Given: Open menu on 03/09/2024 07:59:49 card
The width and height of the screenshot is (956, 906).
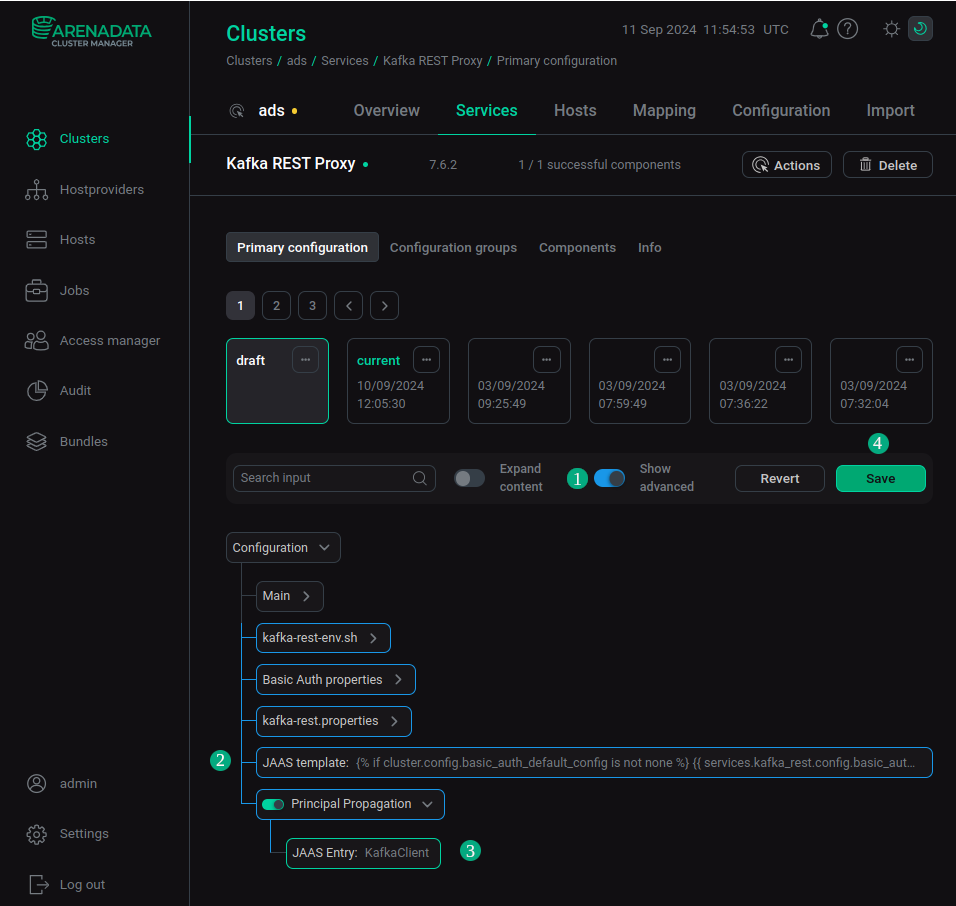Looking at the screenshot, I should click(x=667, y=360).
